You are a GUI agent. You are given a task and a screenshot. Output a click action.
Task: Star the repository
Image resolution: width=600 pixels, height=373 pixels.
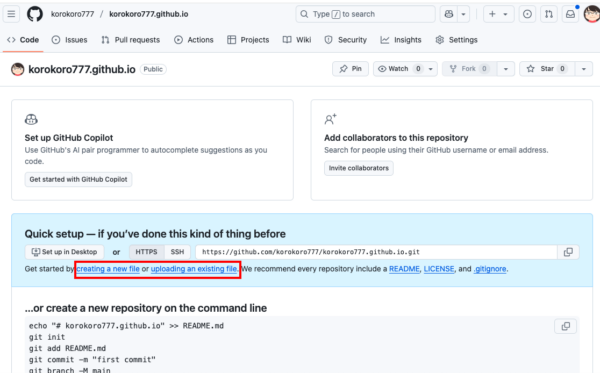coord(547,69)
